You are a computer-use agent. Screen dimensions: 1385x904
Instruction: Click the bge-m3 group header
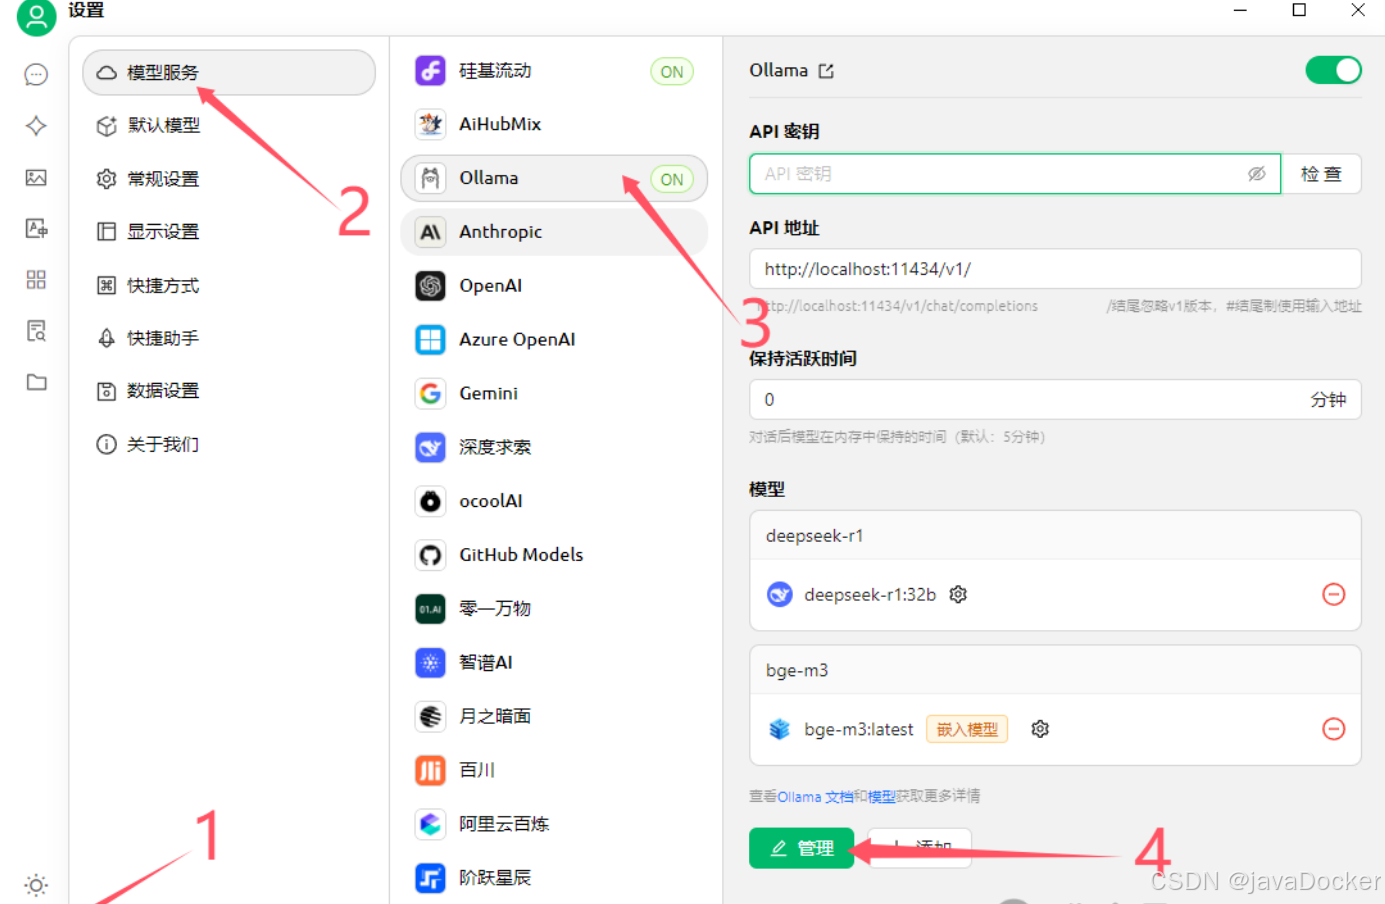click(x=1055, y=671)
